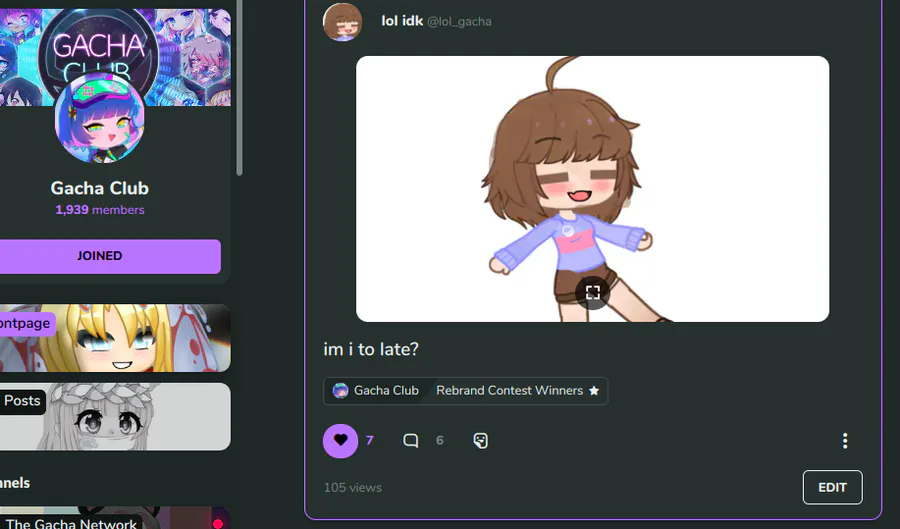Click the @lol_gacha handle
The width and height of the screenshot is (900, 529).
459,22
